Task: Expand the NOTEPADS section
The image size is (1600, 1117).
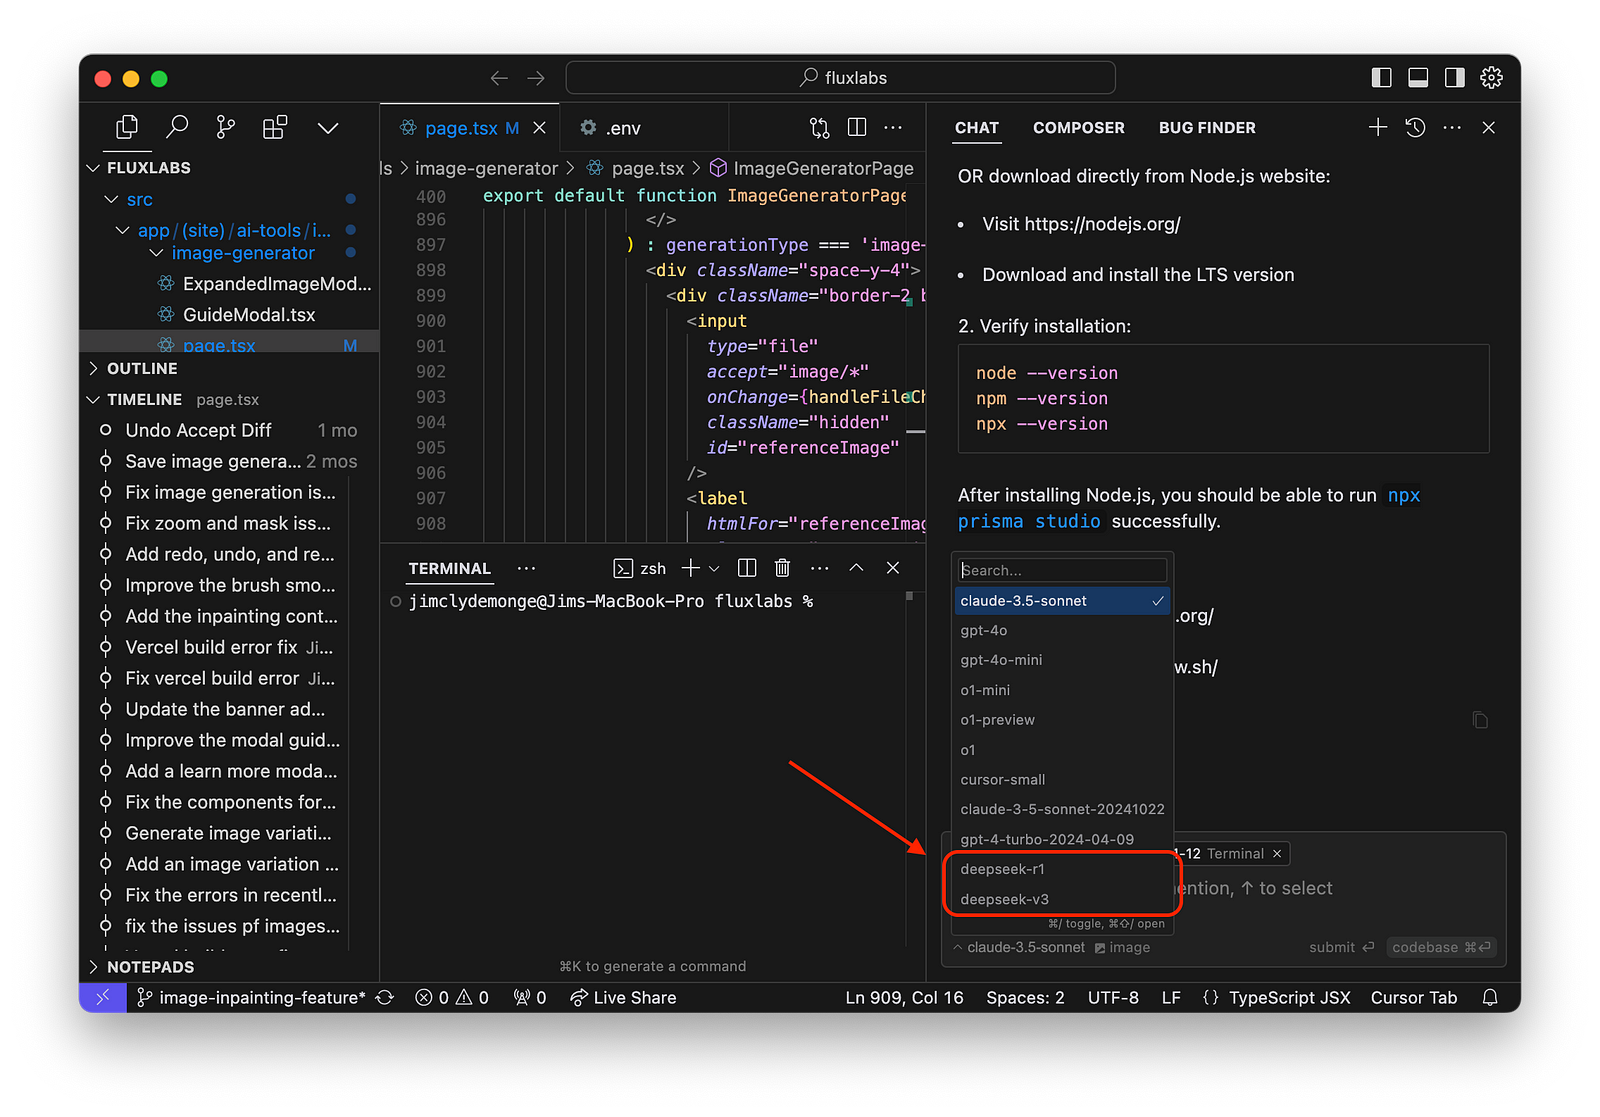Action: click(x=150, y=967)
